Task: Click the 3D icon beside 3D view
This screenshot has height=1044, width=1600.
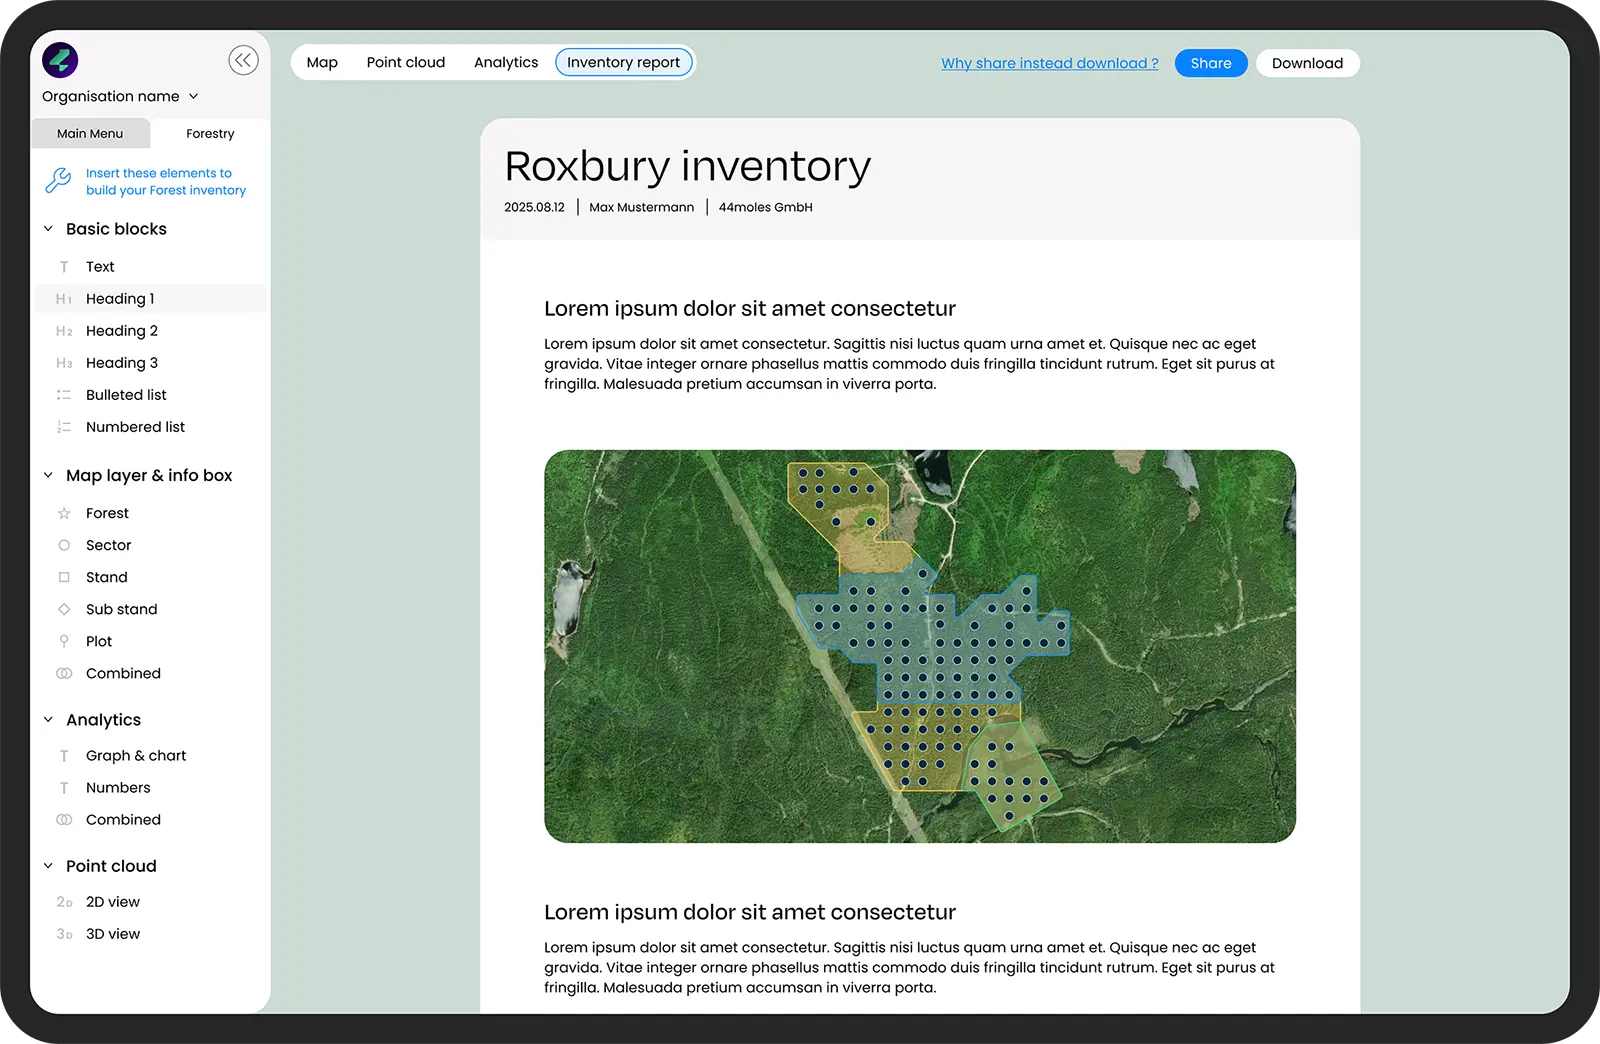Action: pyautogui.click(x=64, y=934)
